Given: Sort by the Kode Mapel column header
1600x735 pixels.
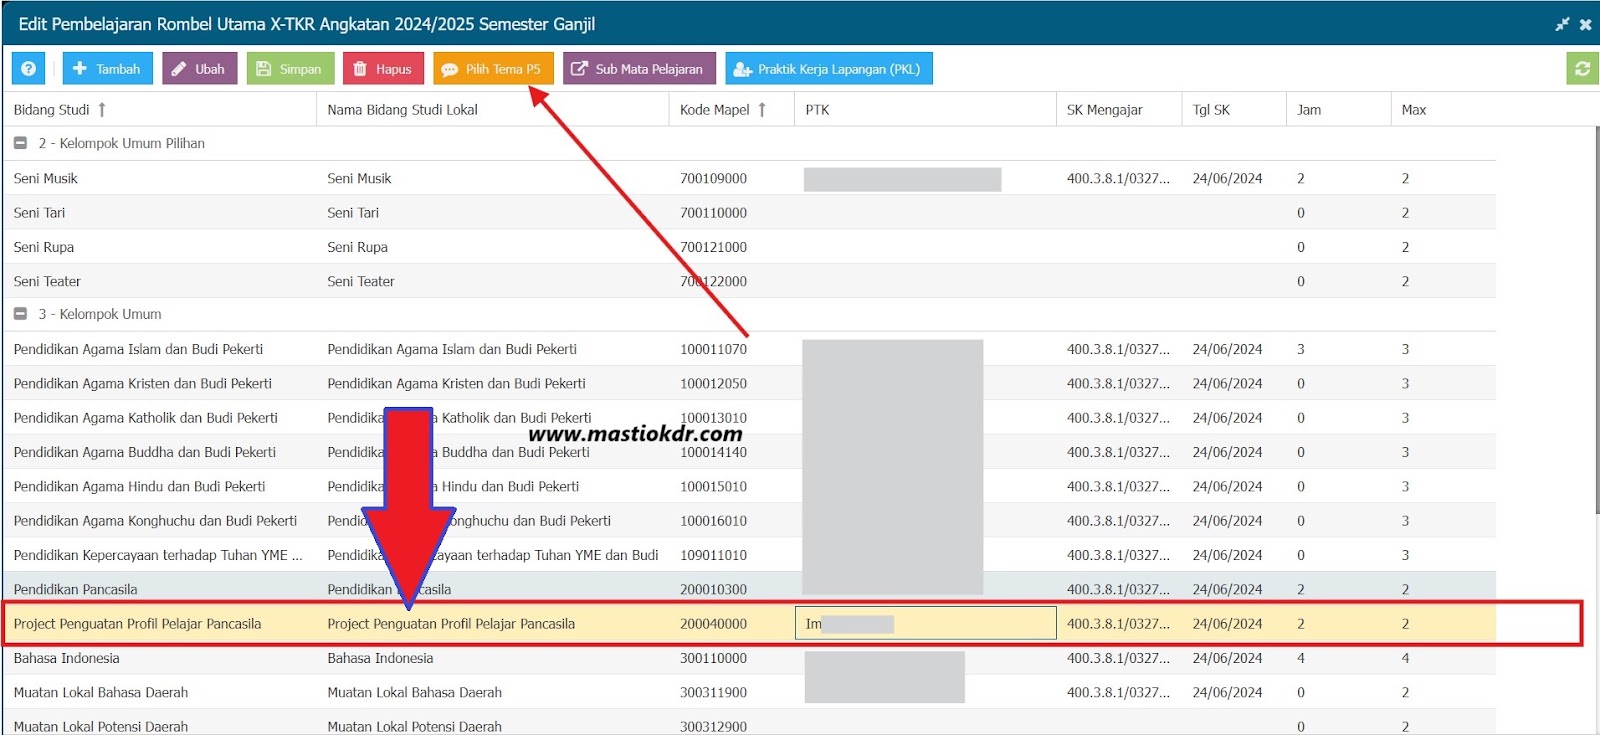Looking at the screenshot, I should click(732, 110).
